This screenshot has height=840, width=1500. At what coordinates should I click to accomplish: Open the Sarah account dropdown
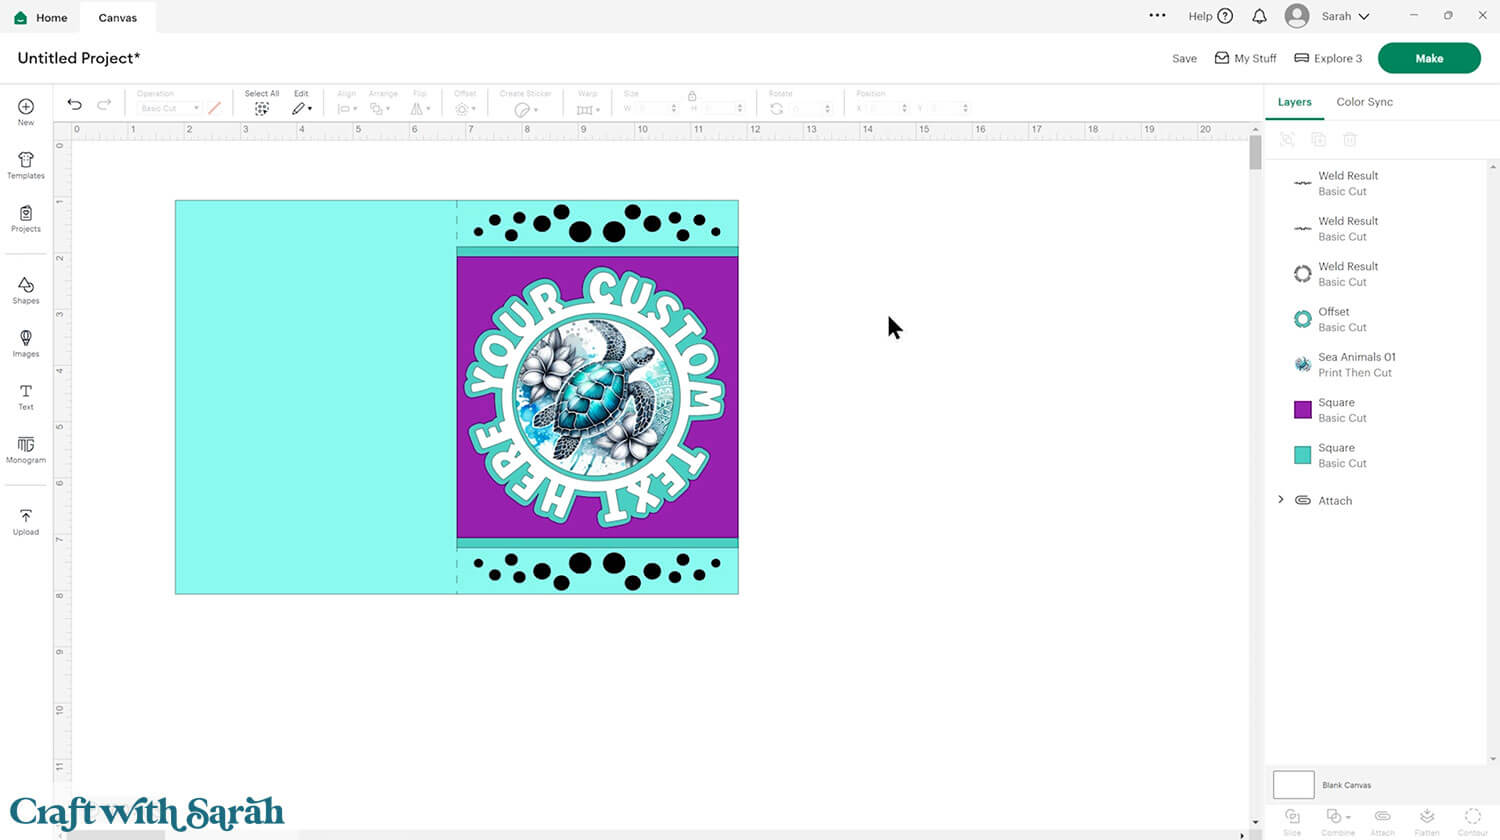click(1346, 16)
